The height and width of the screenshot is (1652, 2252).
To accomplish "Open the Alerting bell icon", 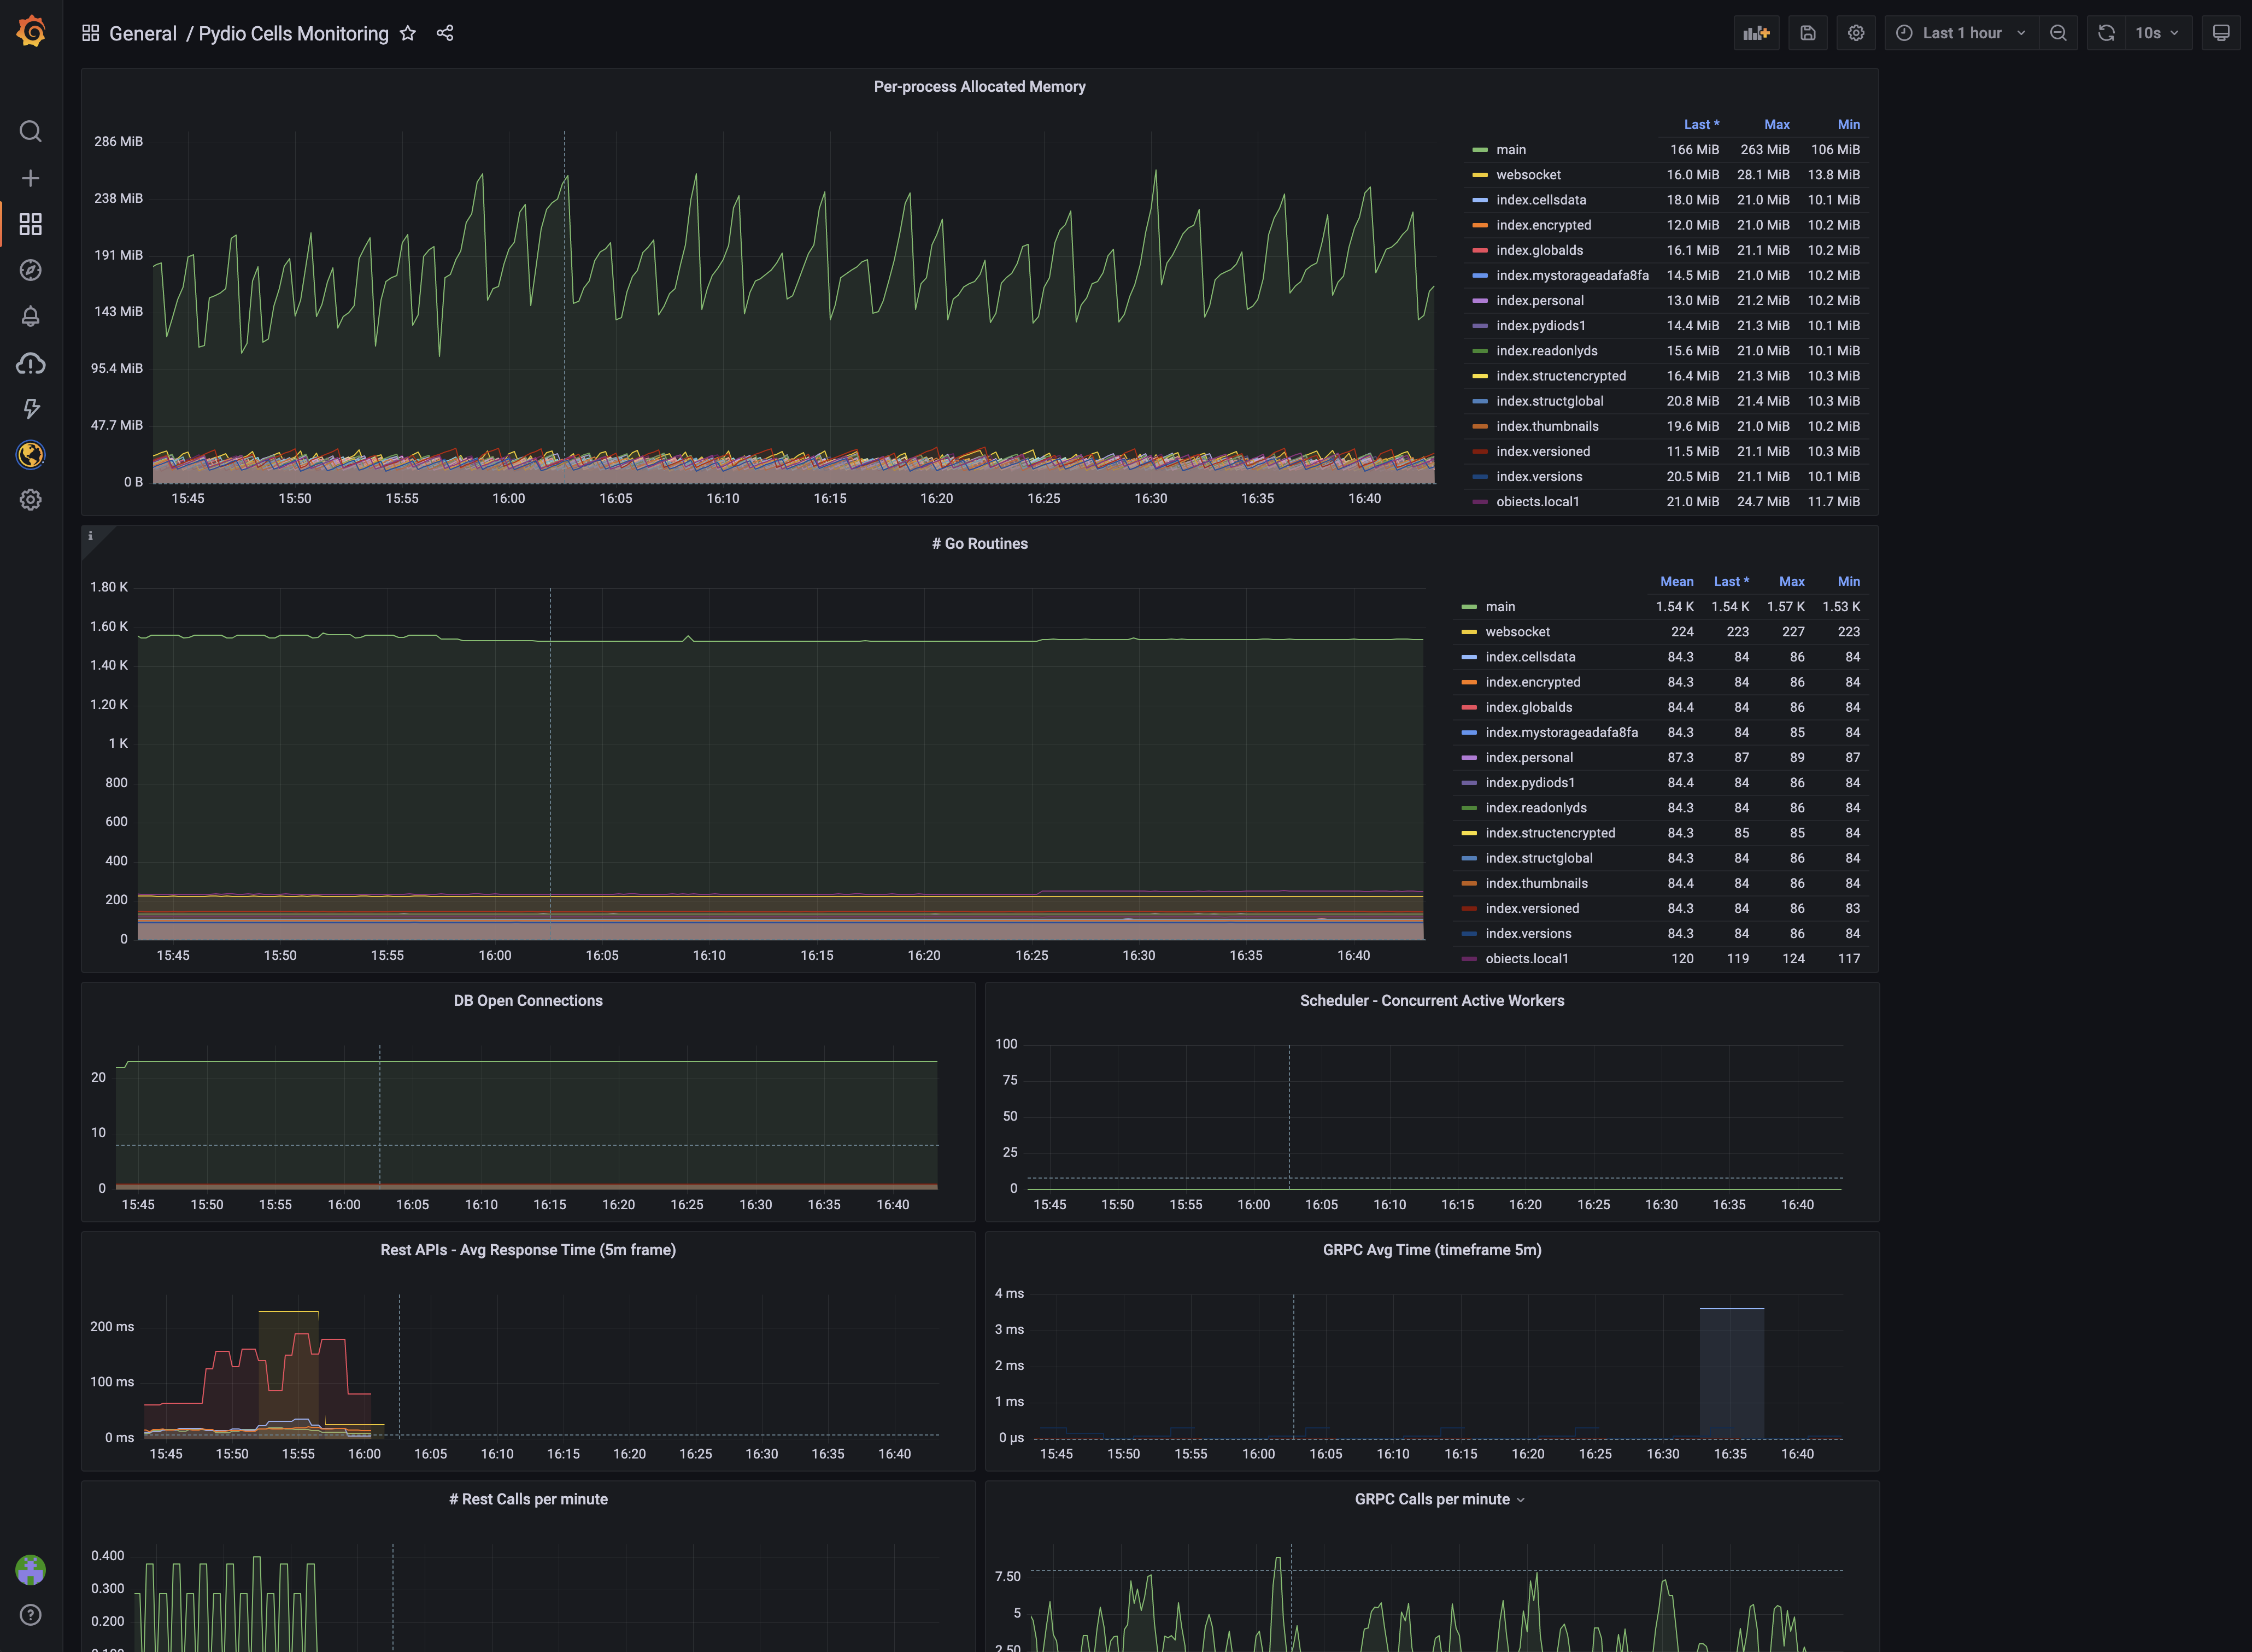I will pyautogui.click(x=31, y=316).
